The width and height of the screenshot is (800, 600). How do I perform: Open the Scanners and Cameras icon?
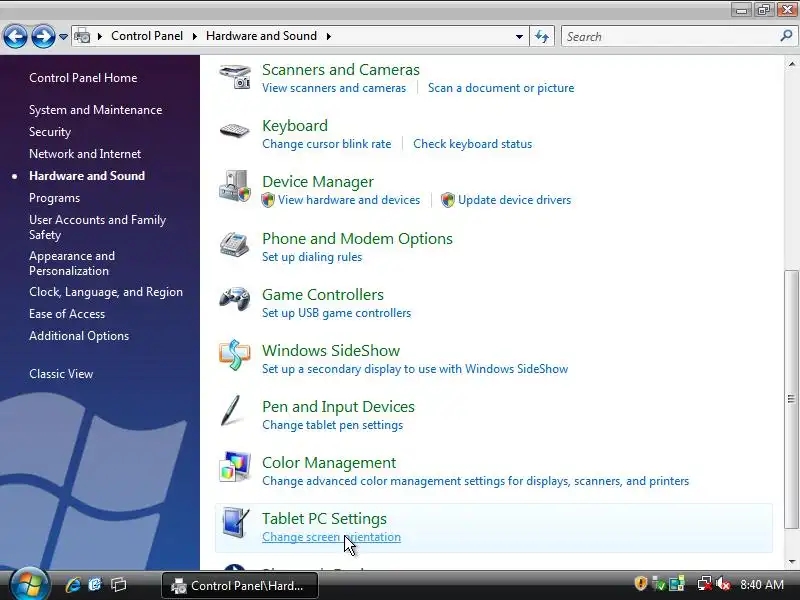pos(235,78)
